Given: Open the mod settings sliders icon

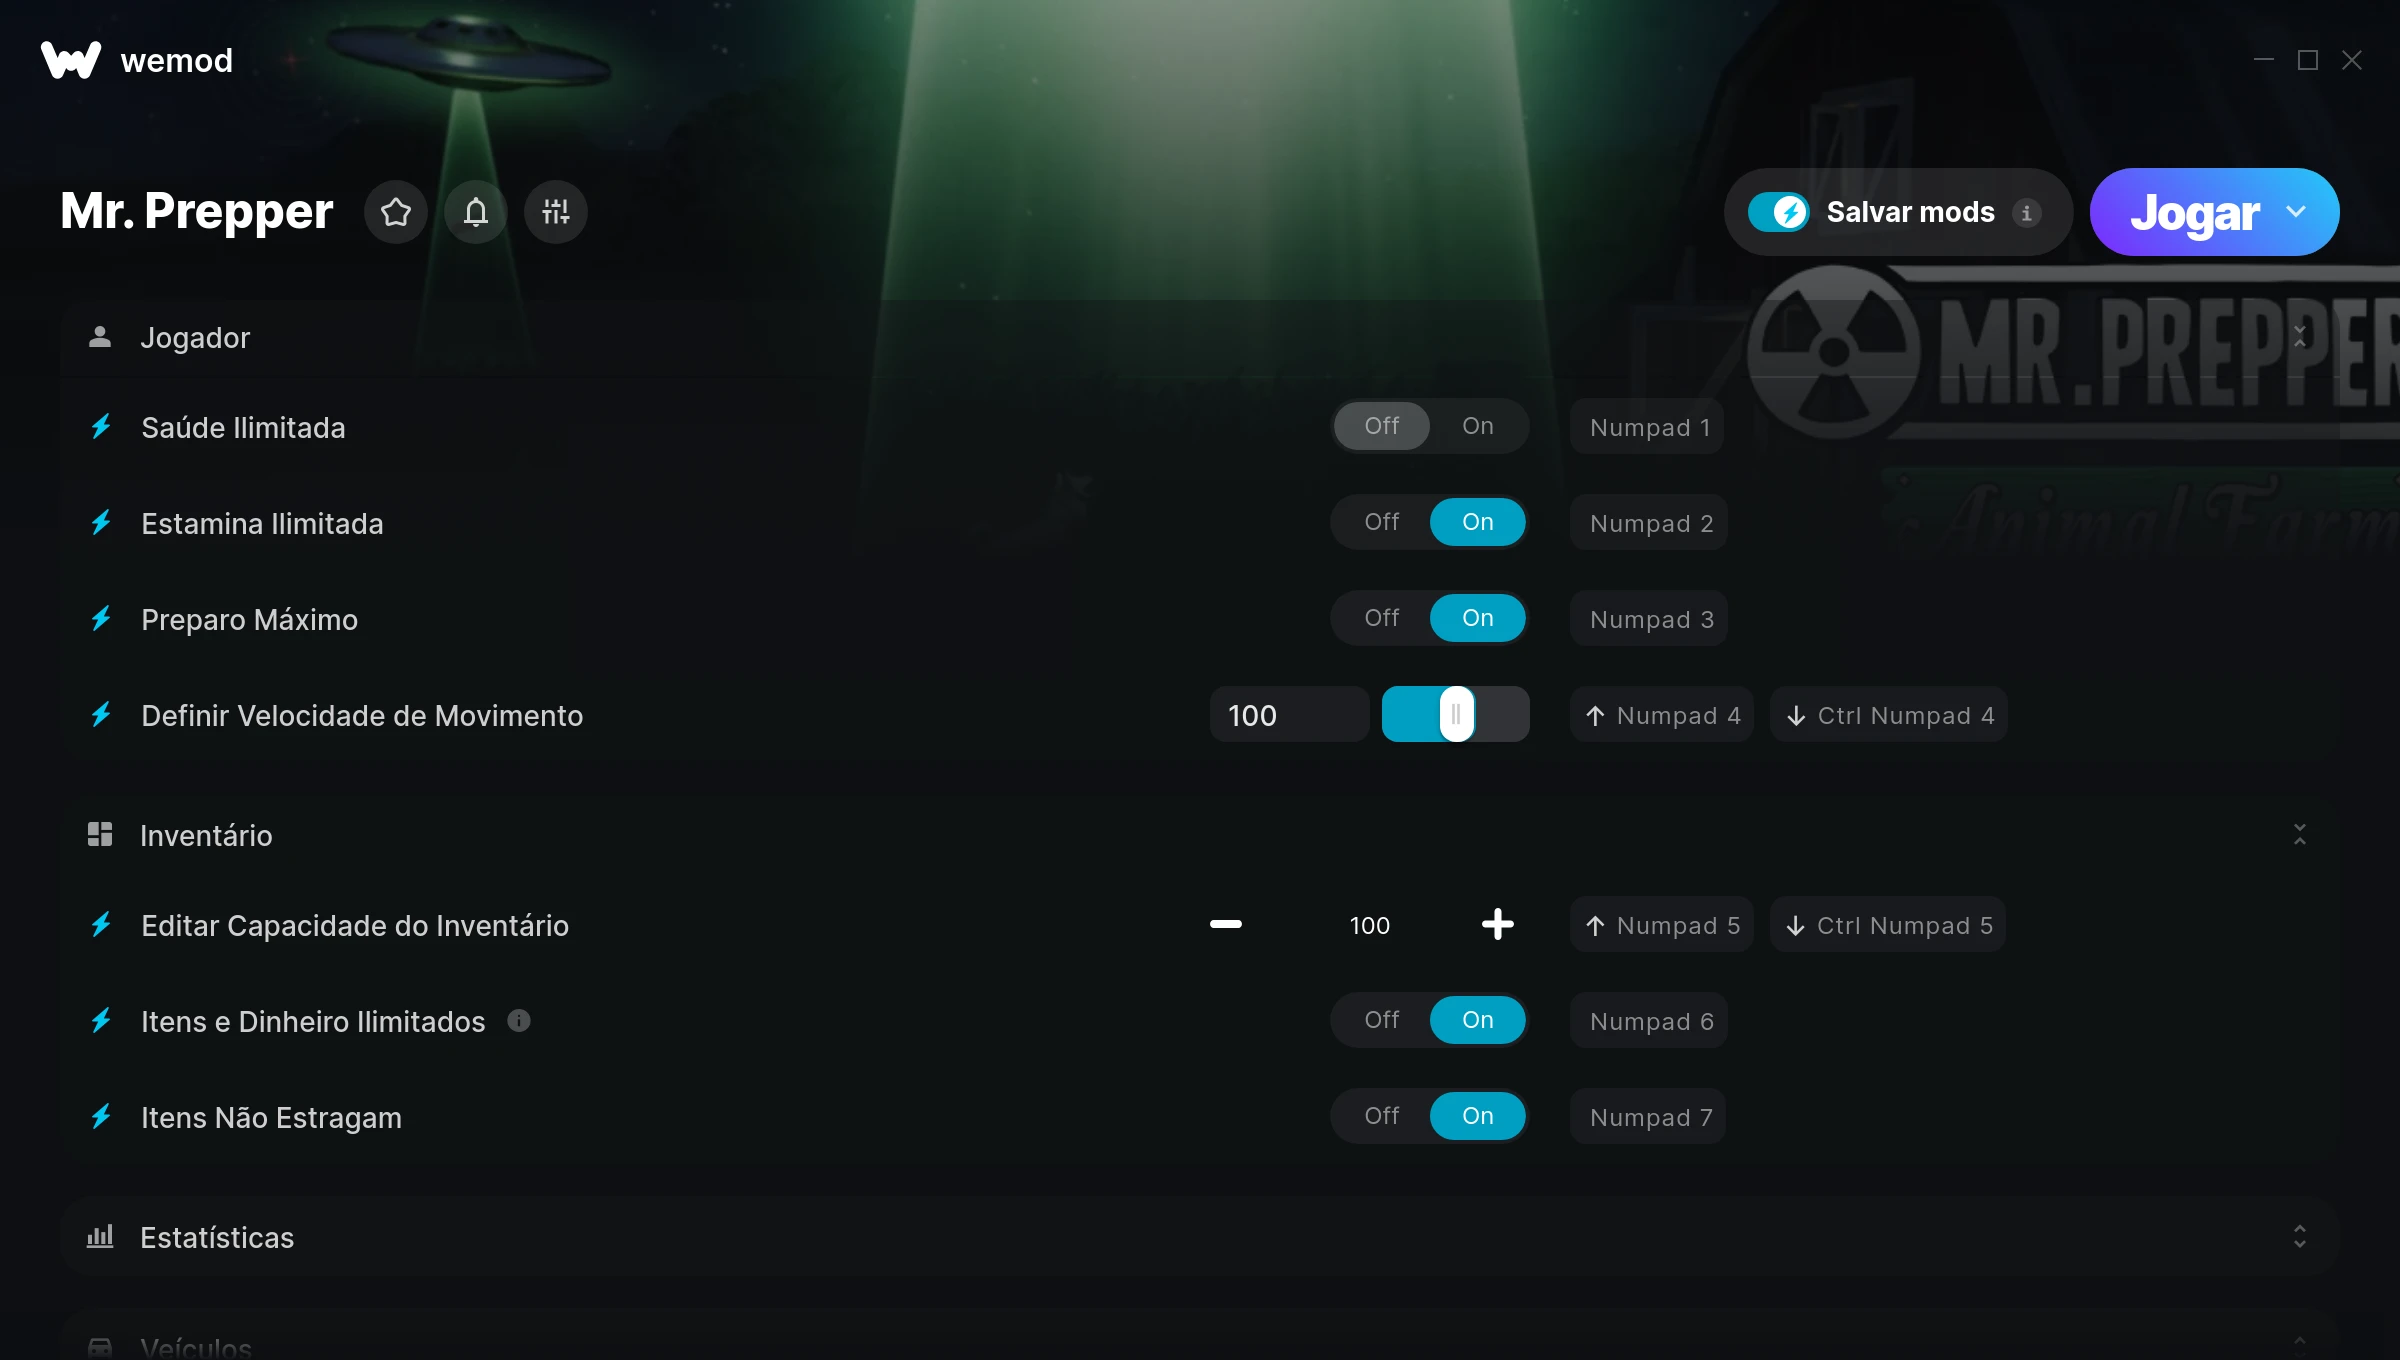Looking at the screenshot, I should tap(556, 212).
